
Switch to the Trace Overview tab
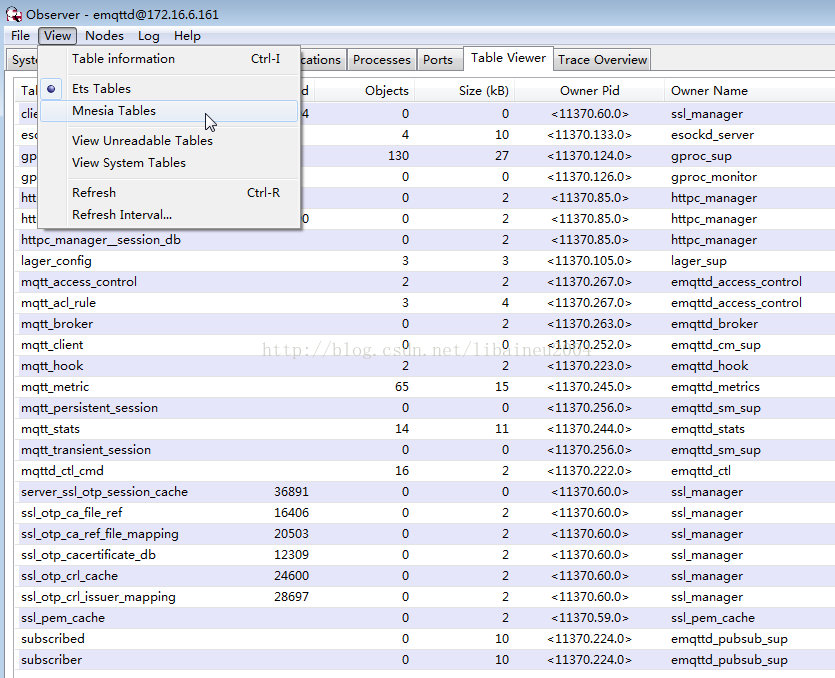pyautogui.click(x=602, y=60)
